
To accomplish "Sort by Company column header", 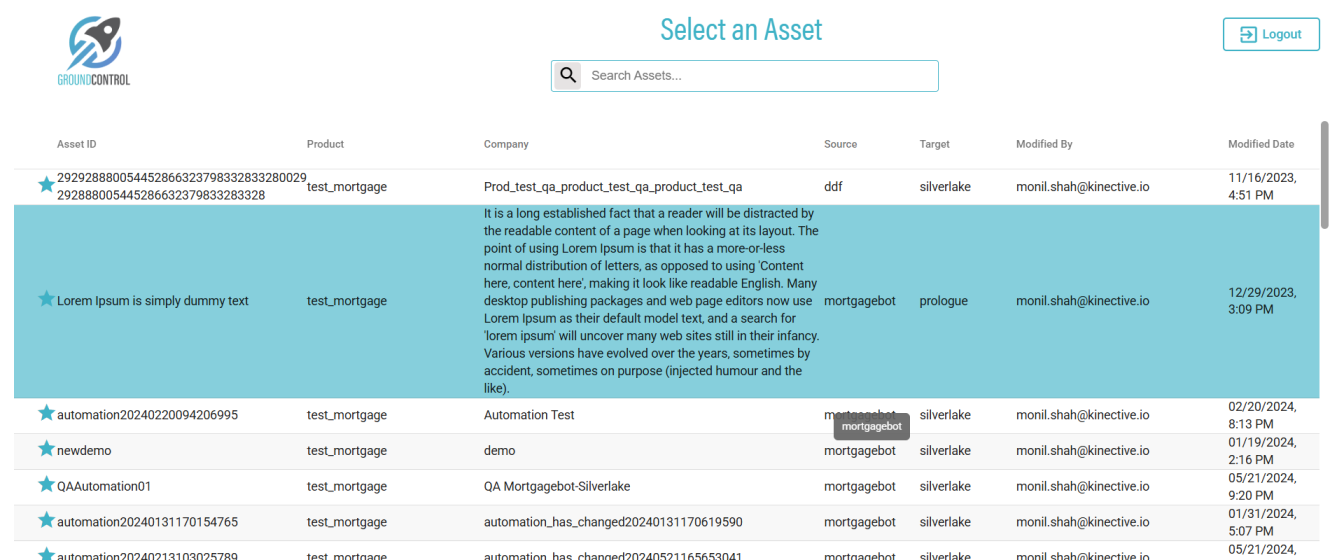I will (506, 144).
